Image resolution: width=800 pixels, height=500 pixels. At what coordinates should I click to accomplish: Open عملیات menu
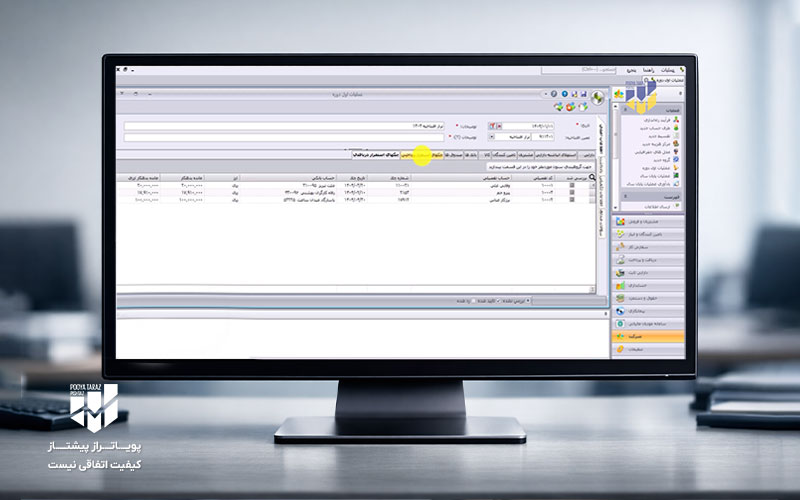[667, 70]
